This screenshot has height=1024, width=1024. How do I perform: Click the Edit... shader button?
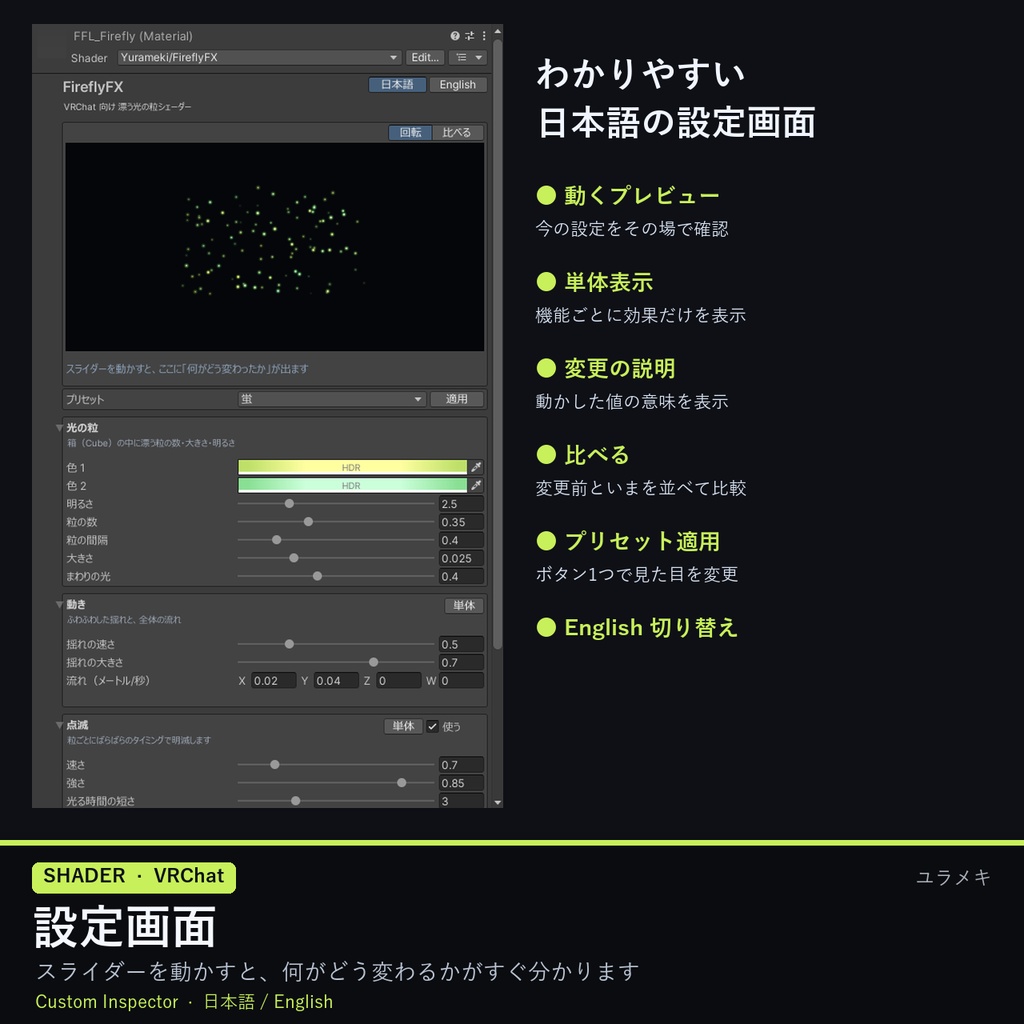[424, 57]
